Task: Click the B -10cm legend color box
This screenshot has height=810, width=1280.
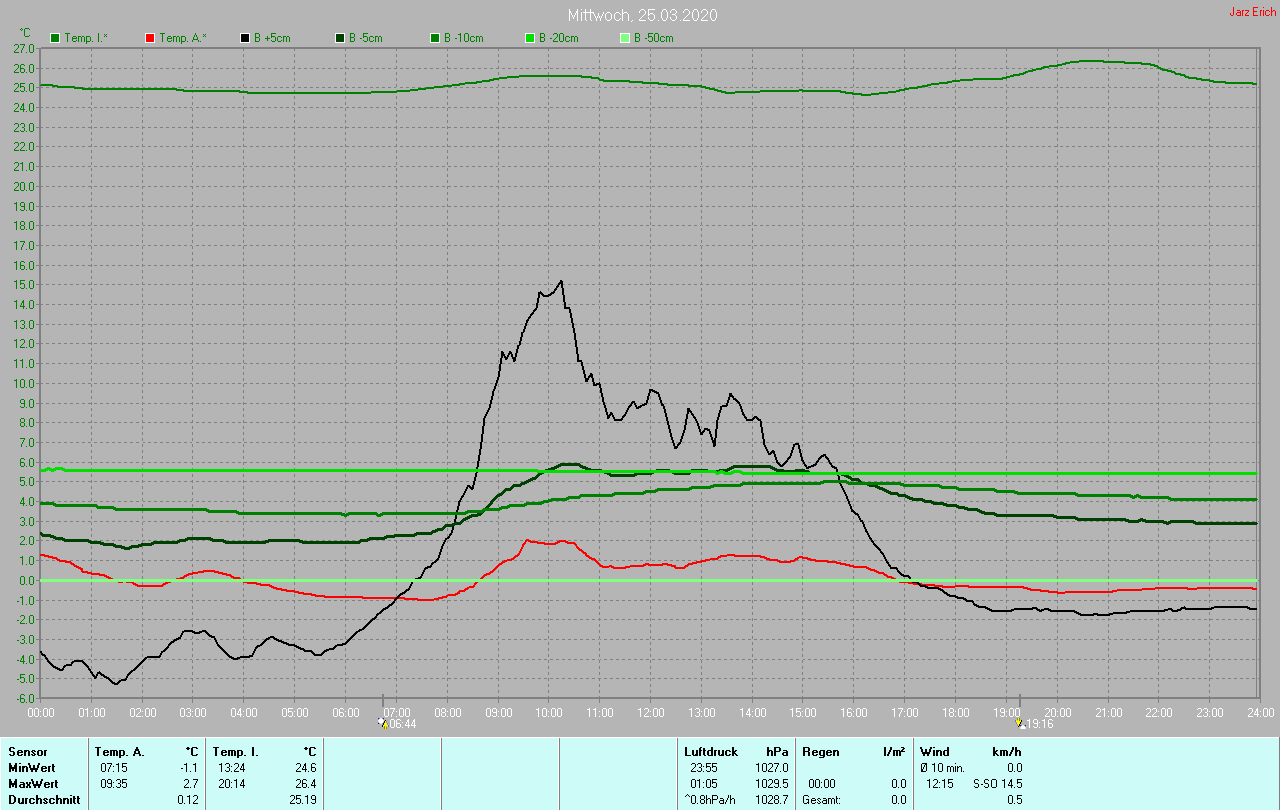Action: (435, 38)
